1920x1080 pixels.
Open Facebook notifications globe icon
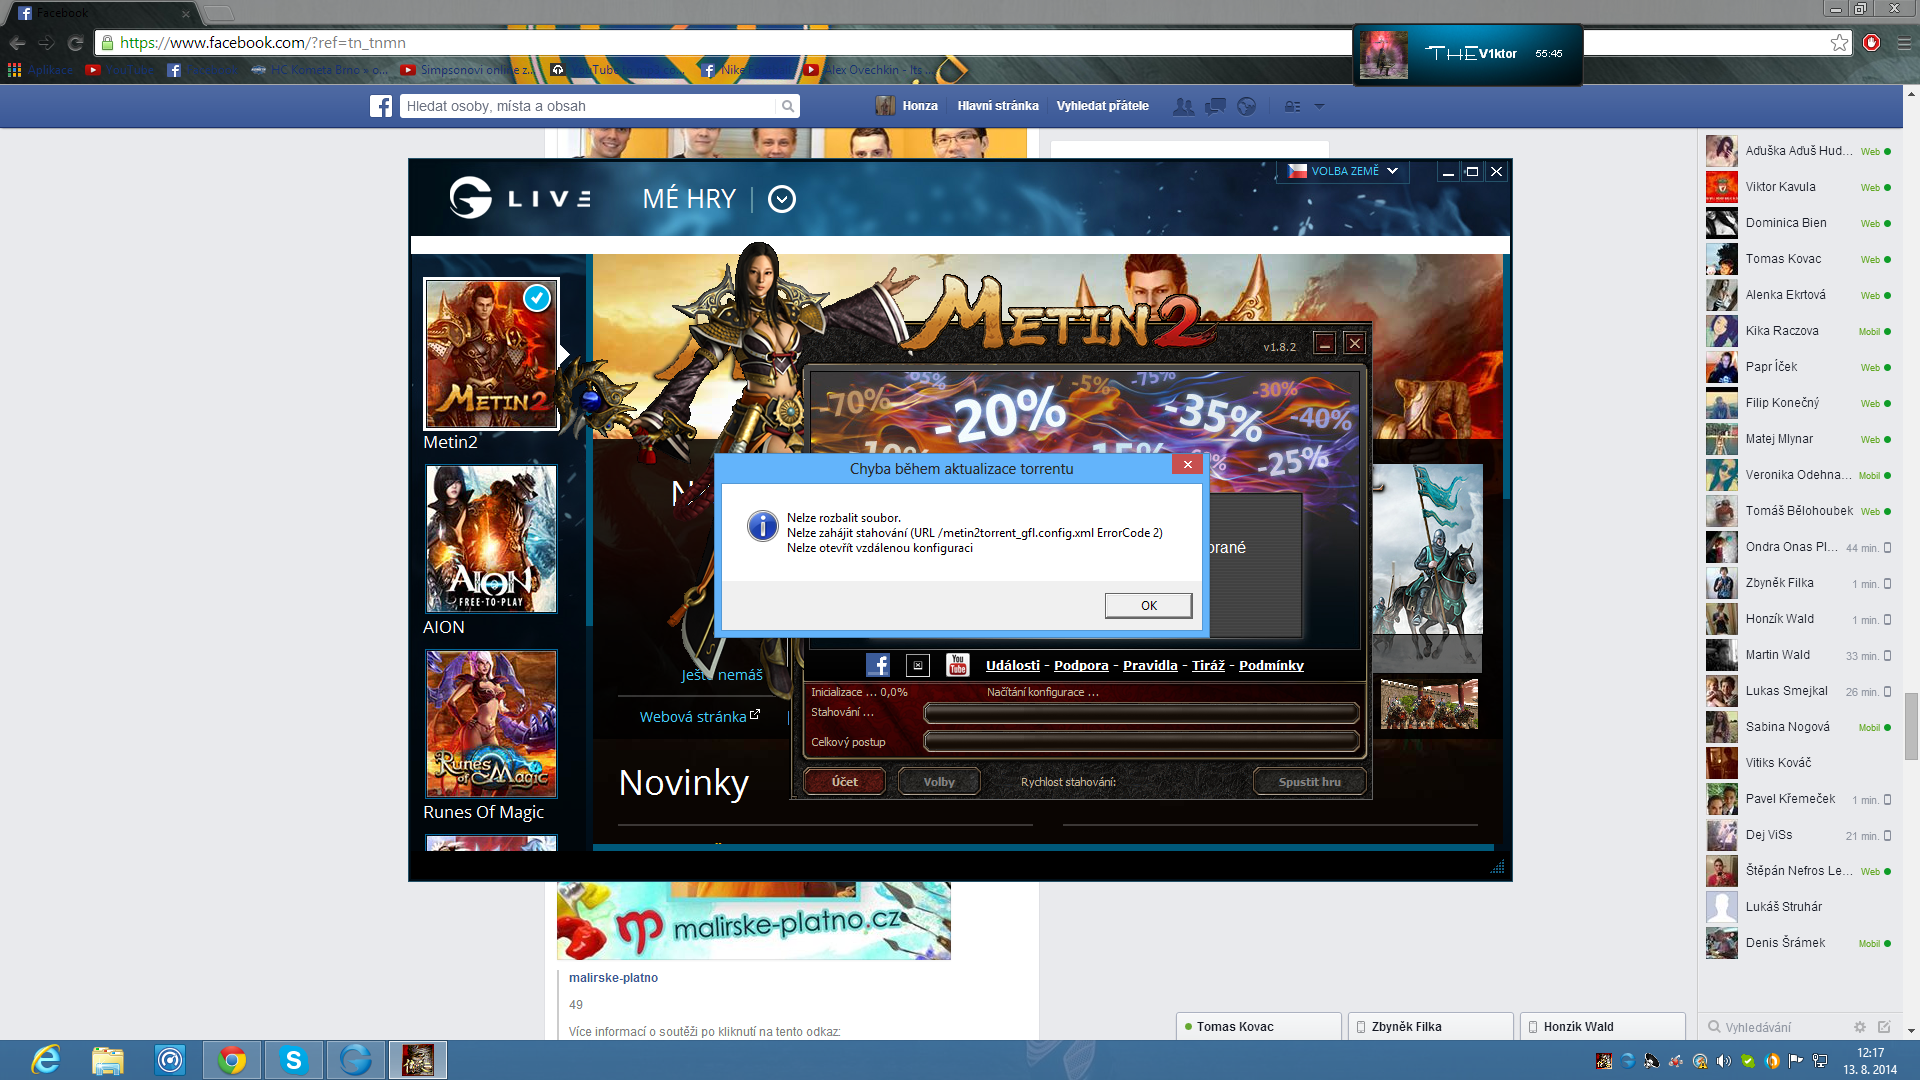coord(1246,106)
